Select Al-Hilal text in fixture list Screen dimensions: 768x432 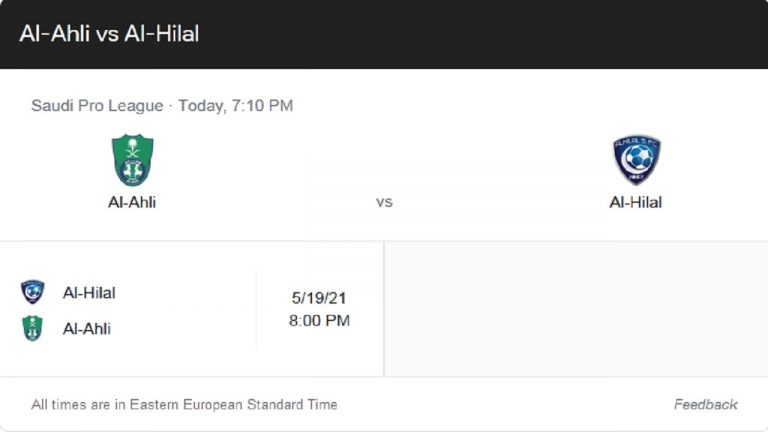coord(89,293)
